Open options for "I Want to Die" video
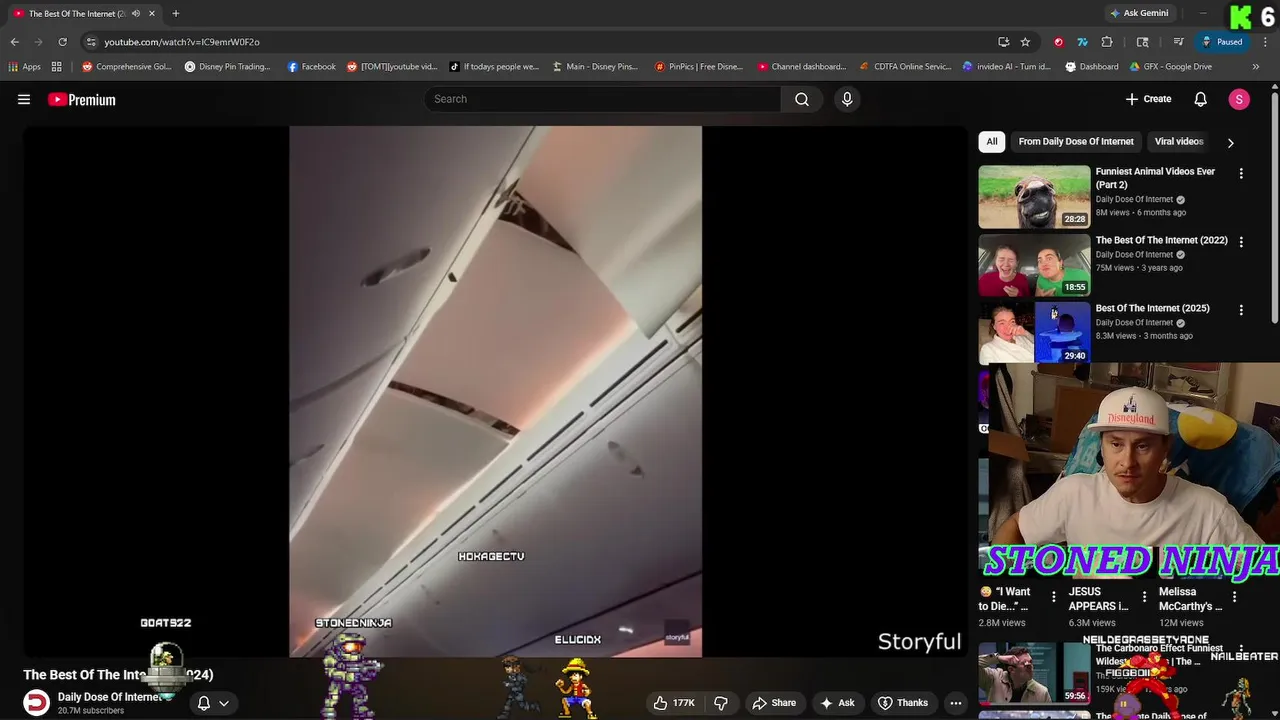1280x720 pixels. (1053, 597)
